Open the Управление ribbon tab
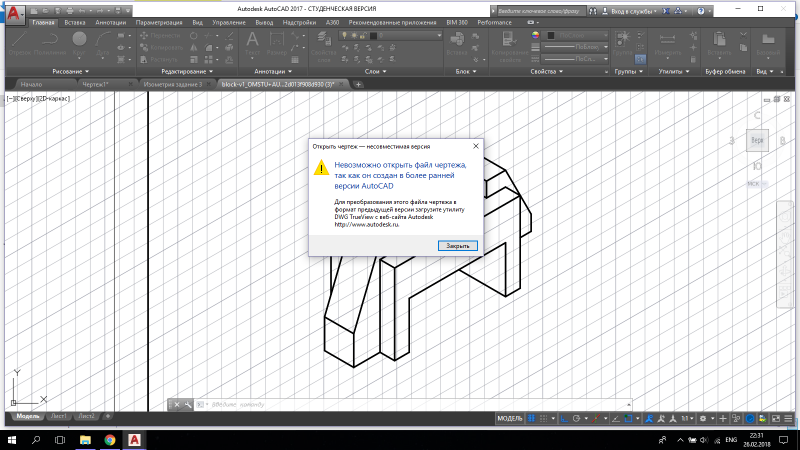This screenshot has height=450, width=800. click(x=229, y=22)
